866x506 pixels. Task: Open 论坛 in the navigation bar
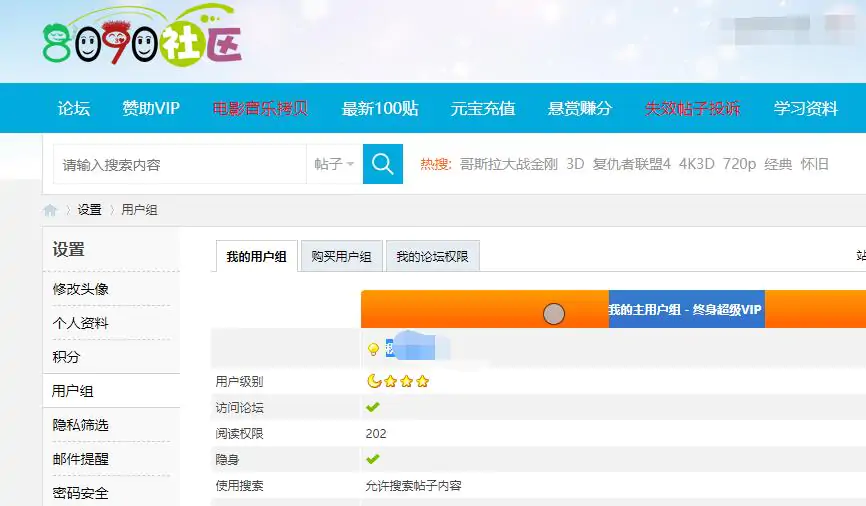73,108
